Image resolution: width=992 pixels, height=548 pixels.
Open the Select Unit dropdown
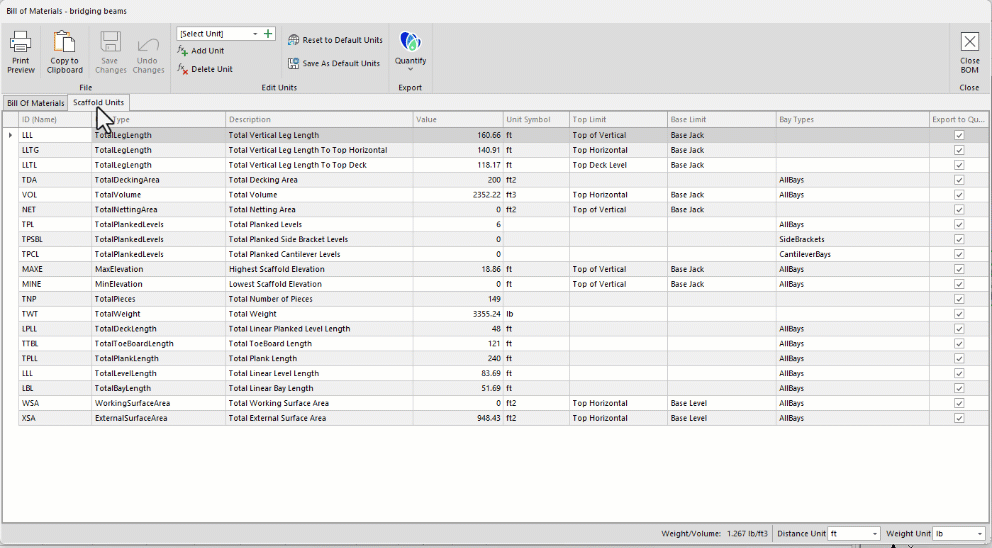click(x=255, y=34)
